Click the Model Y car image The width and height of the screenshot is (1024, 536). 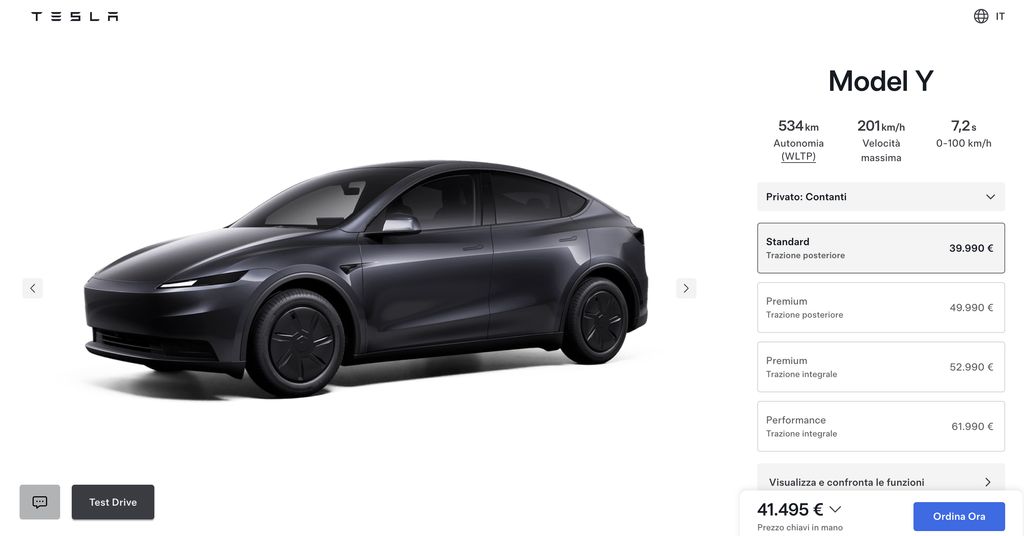point(366,277)
